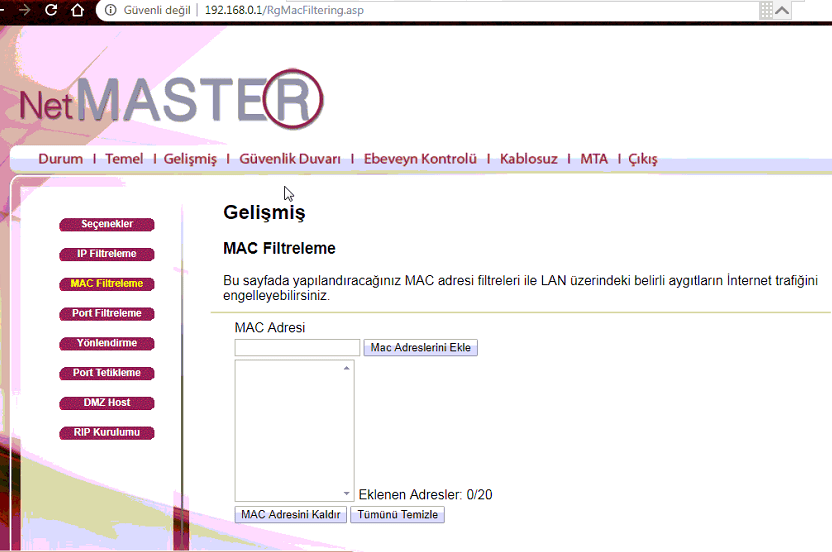Click the site info icon in address bar

tap(110, 10)
